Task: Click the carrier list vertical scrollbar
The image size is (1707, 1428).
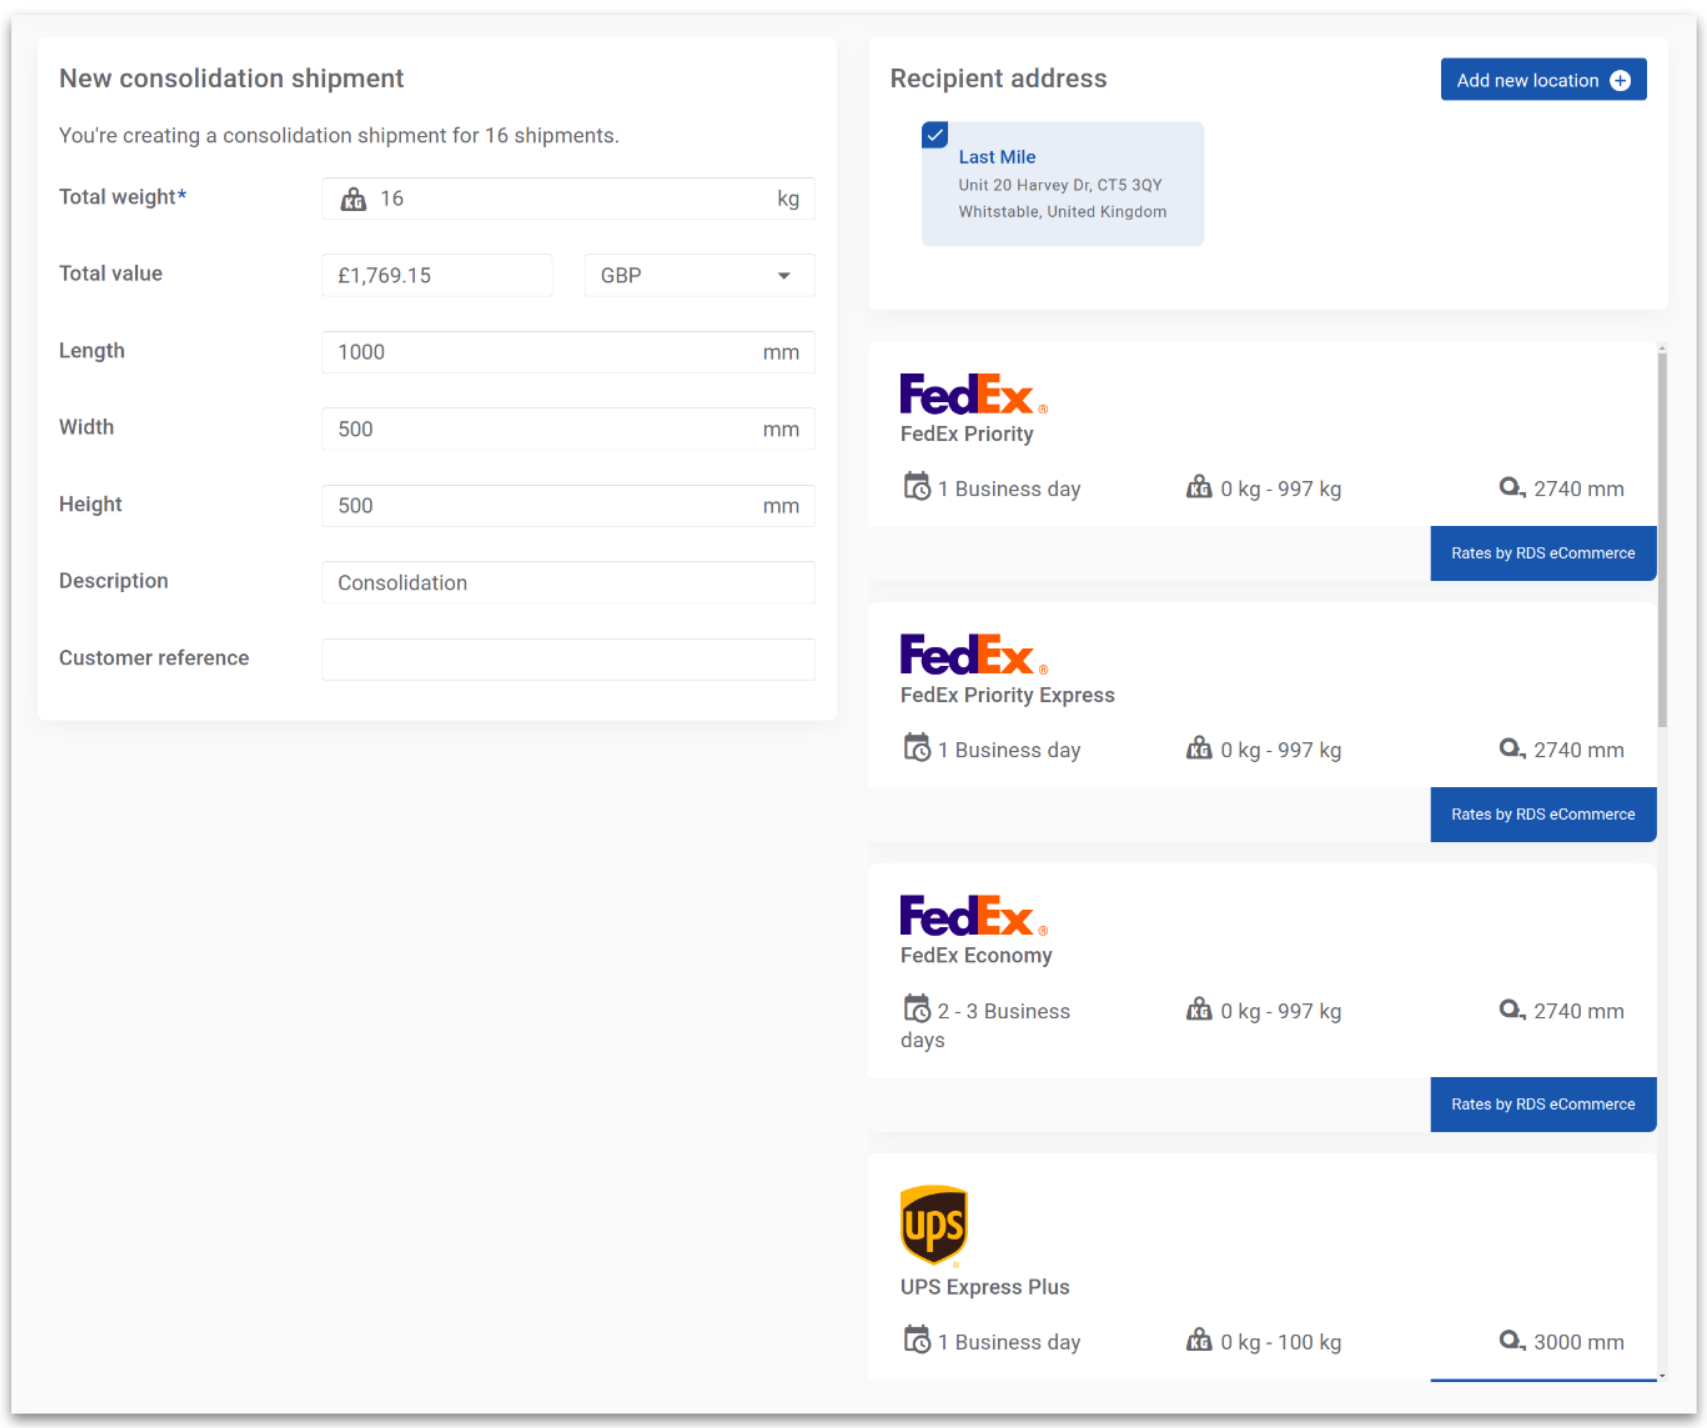Action: (x=1661, y=540)
